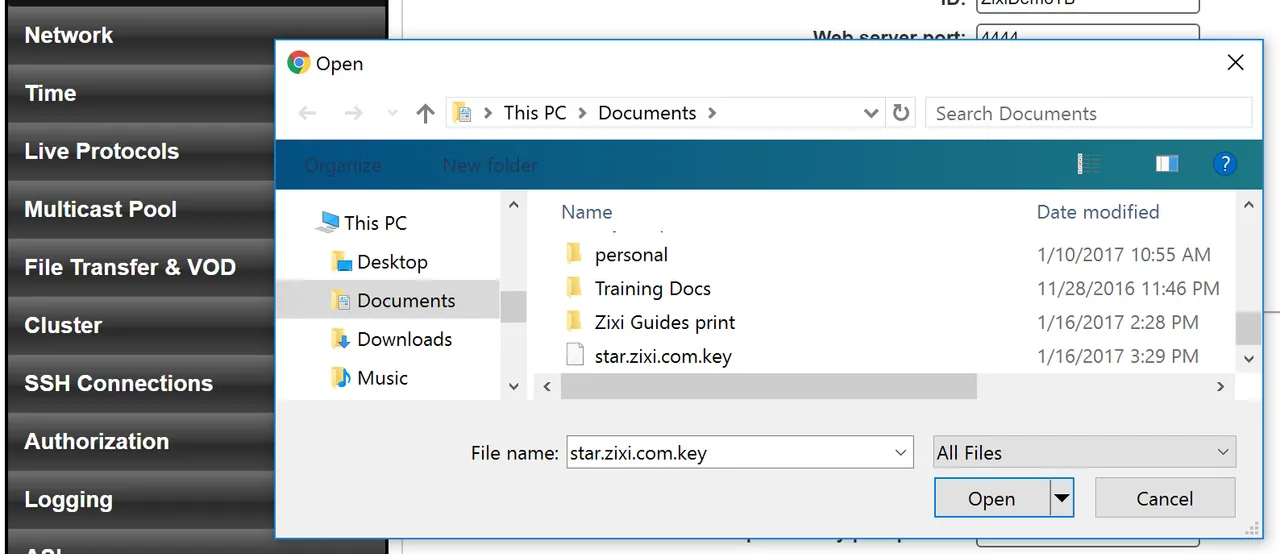Click the Open button split arrow
This screenshot has width=1280, height=554.
tap(1061, 498)
